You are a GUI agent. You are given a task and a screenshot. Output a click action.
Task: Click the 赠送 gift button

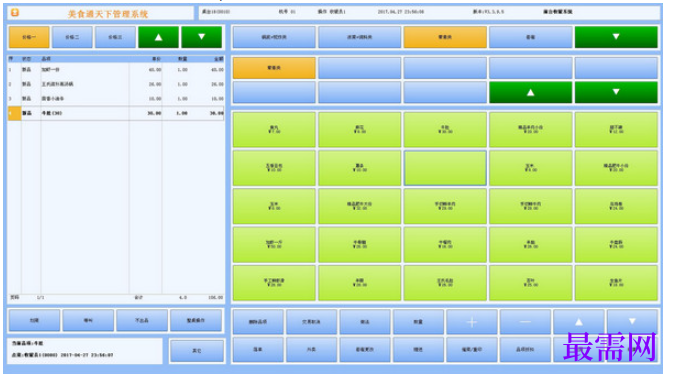click(418, 349)
